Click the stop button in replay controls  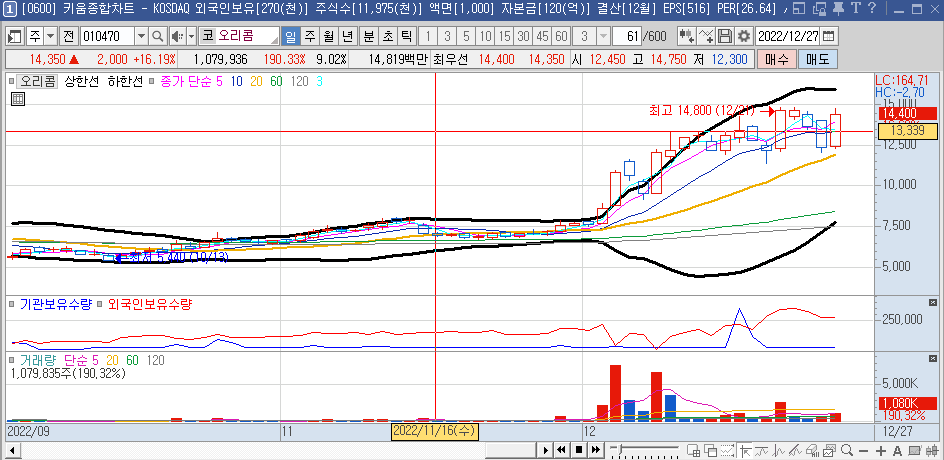[579, 450]
